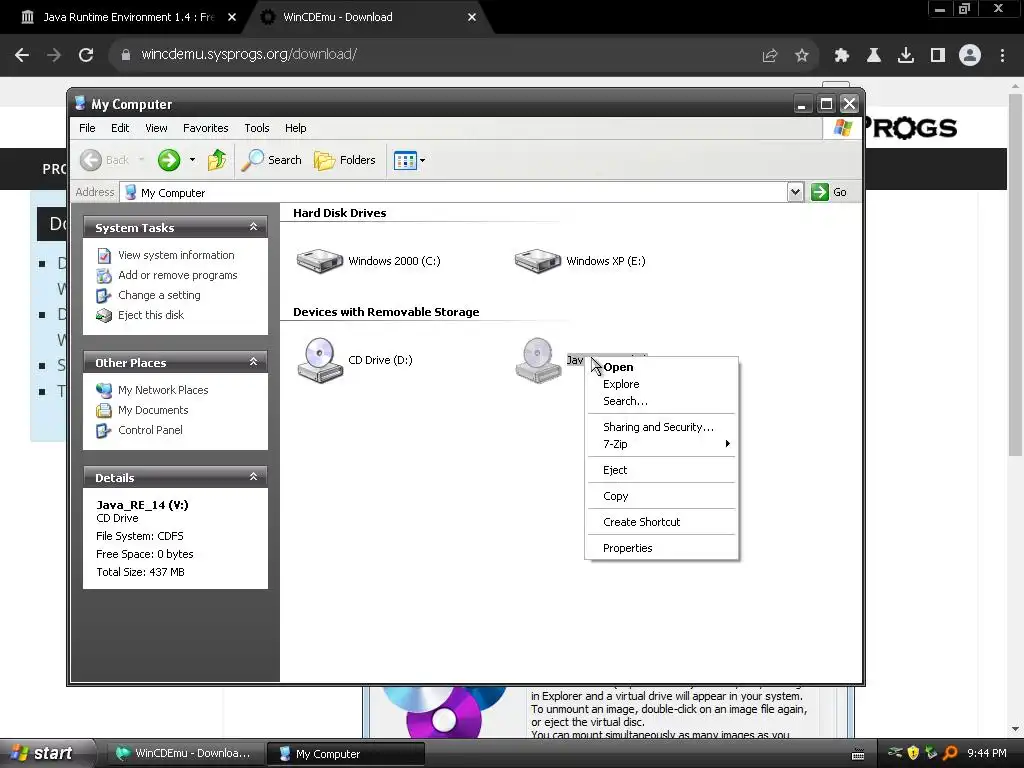The height and width of the screenshot is (768, 1024).
Task: Choose Open in context menu
Action: tap(662, 367)
